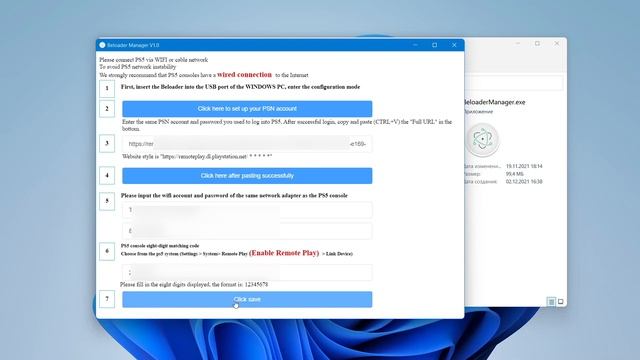
Task: Switch to large icons view in Explorer
Action: [561, 302]
